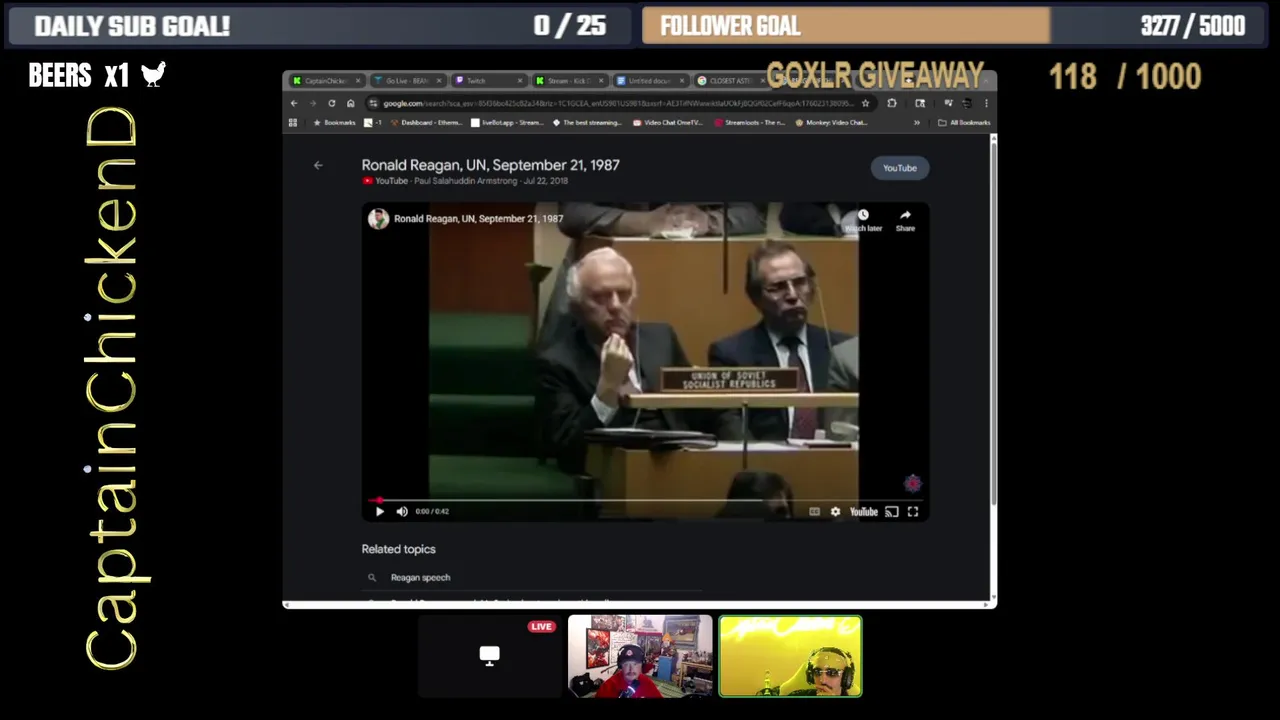Screen dimensions: 1280x720
Task: Share the video with the Share arrow
Action: tap(905, 220)
